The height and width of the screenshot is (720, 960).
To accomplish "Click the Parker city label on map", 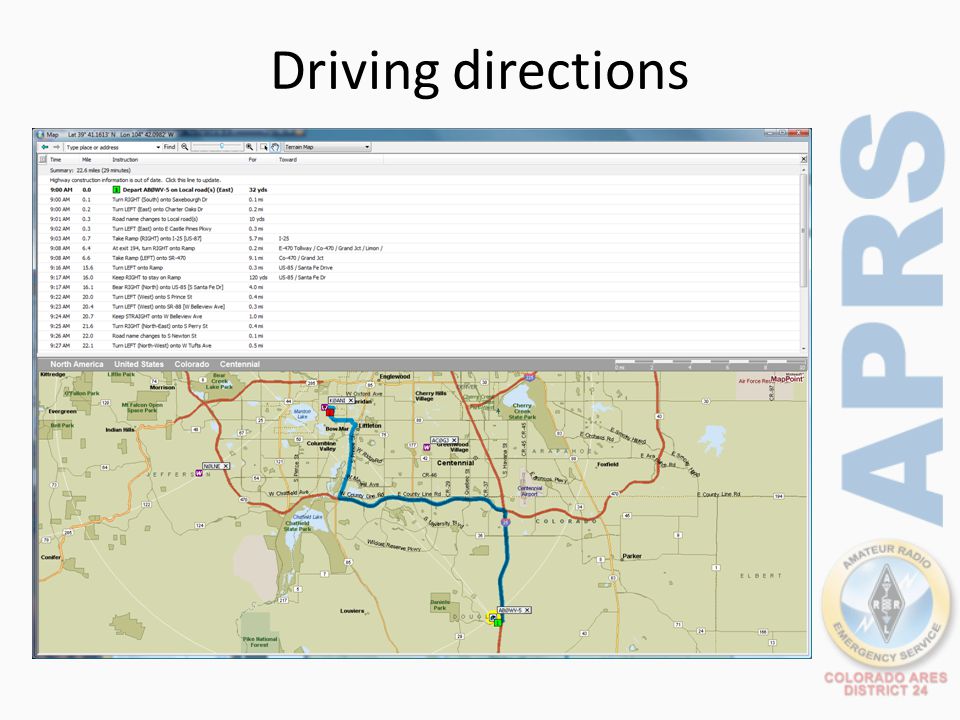I will tap(632, 557).
